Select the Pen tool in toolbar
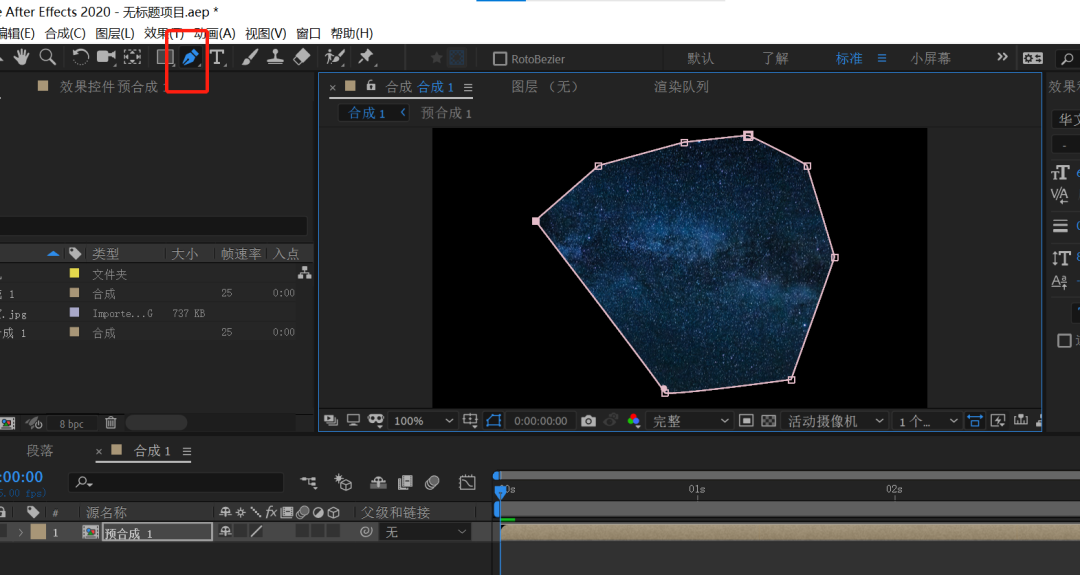Image resolution: width=1080 pixels, height=575 pixels. coord(190,58)
